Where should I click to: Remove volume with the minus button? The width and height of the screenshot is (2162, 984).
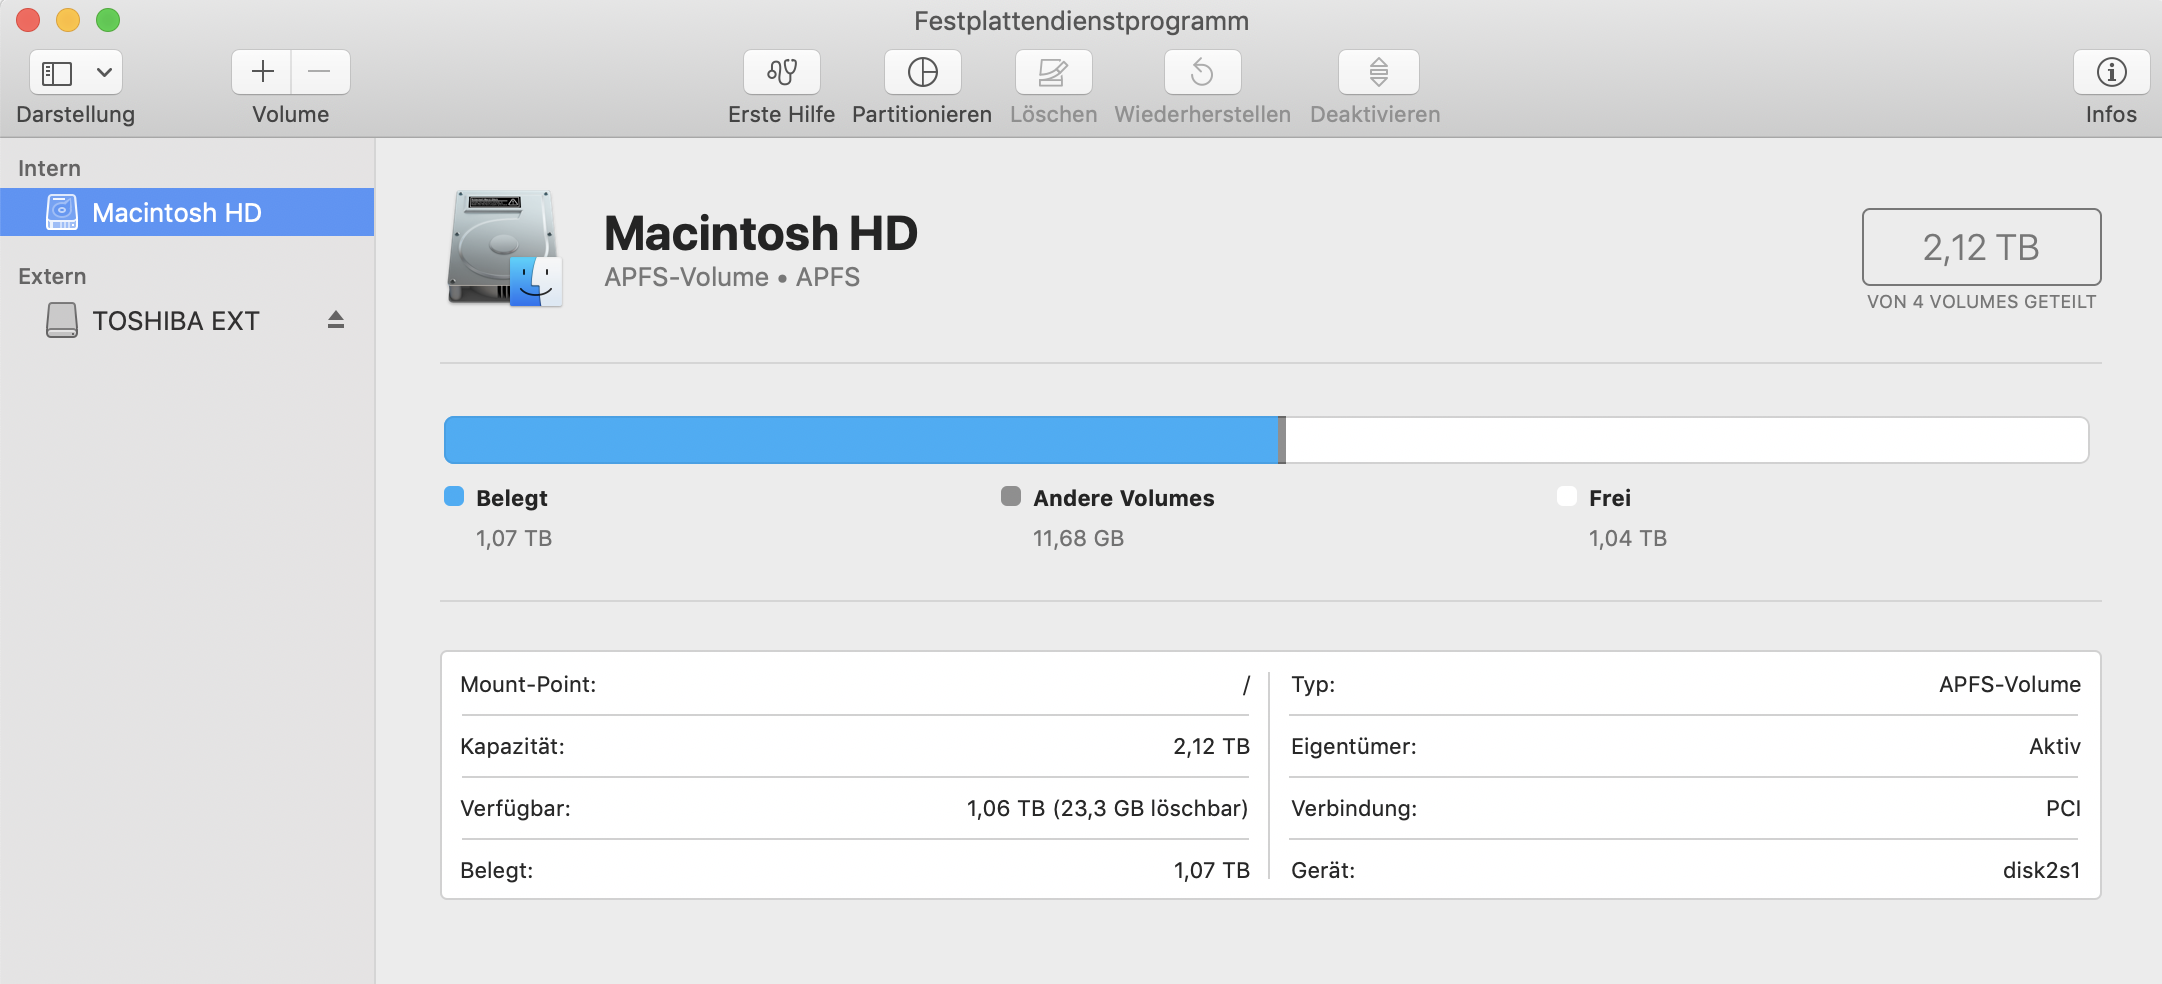pyautogui.click(x=320, y=72)
